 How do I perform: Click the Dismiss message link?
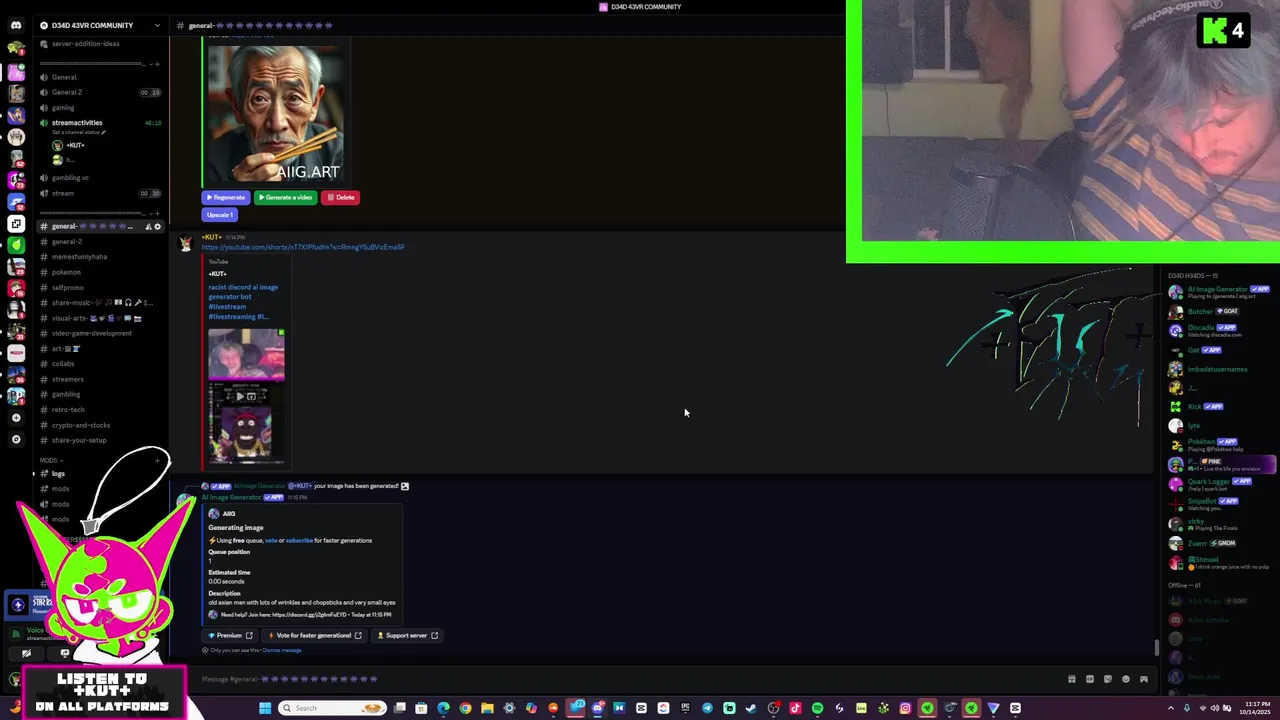[281, 650]
